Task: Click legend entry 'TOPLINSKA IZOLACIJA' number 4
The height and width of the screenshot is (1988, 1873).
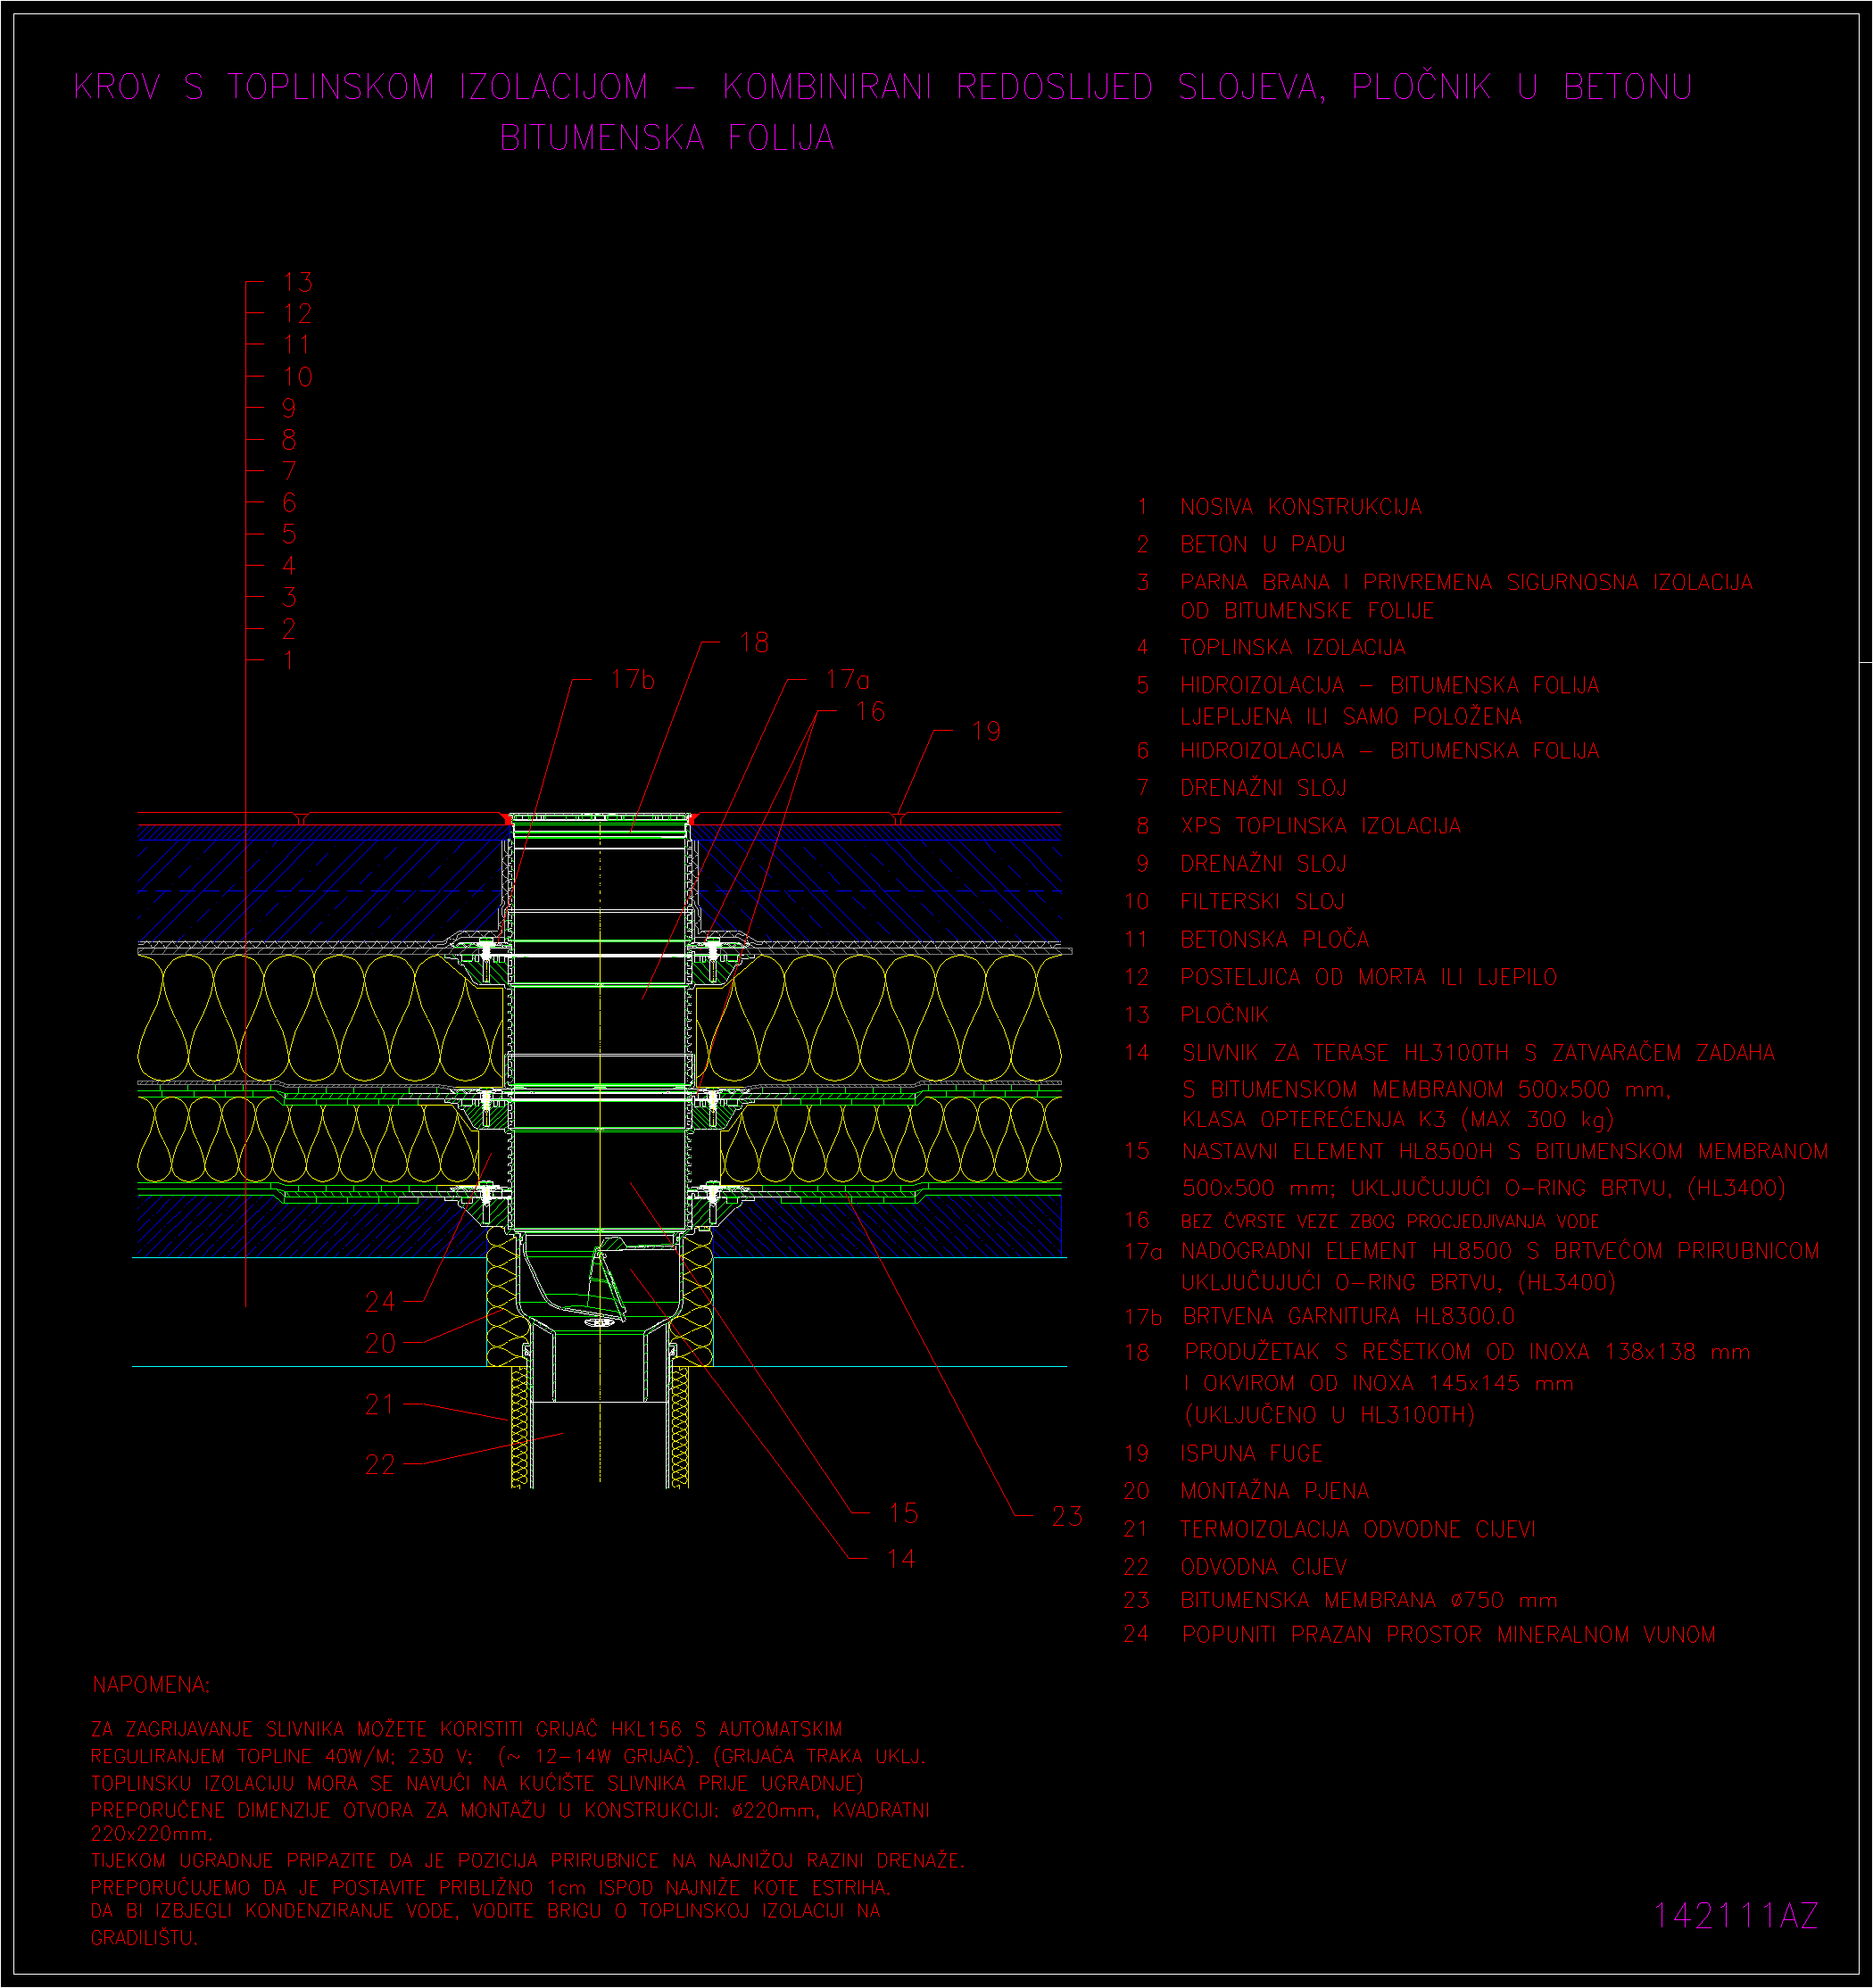Action: 1292,647
